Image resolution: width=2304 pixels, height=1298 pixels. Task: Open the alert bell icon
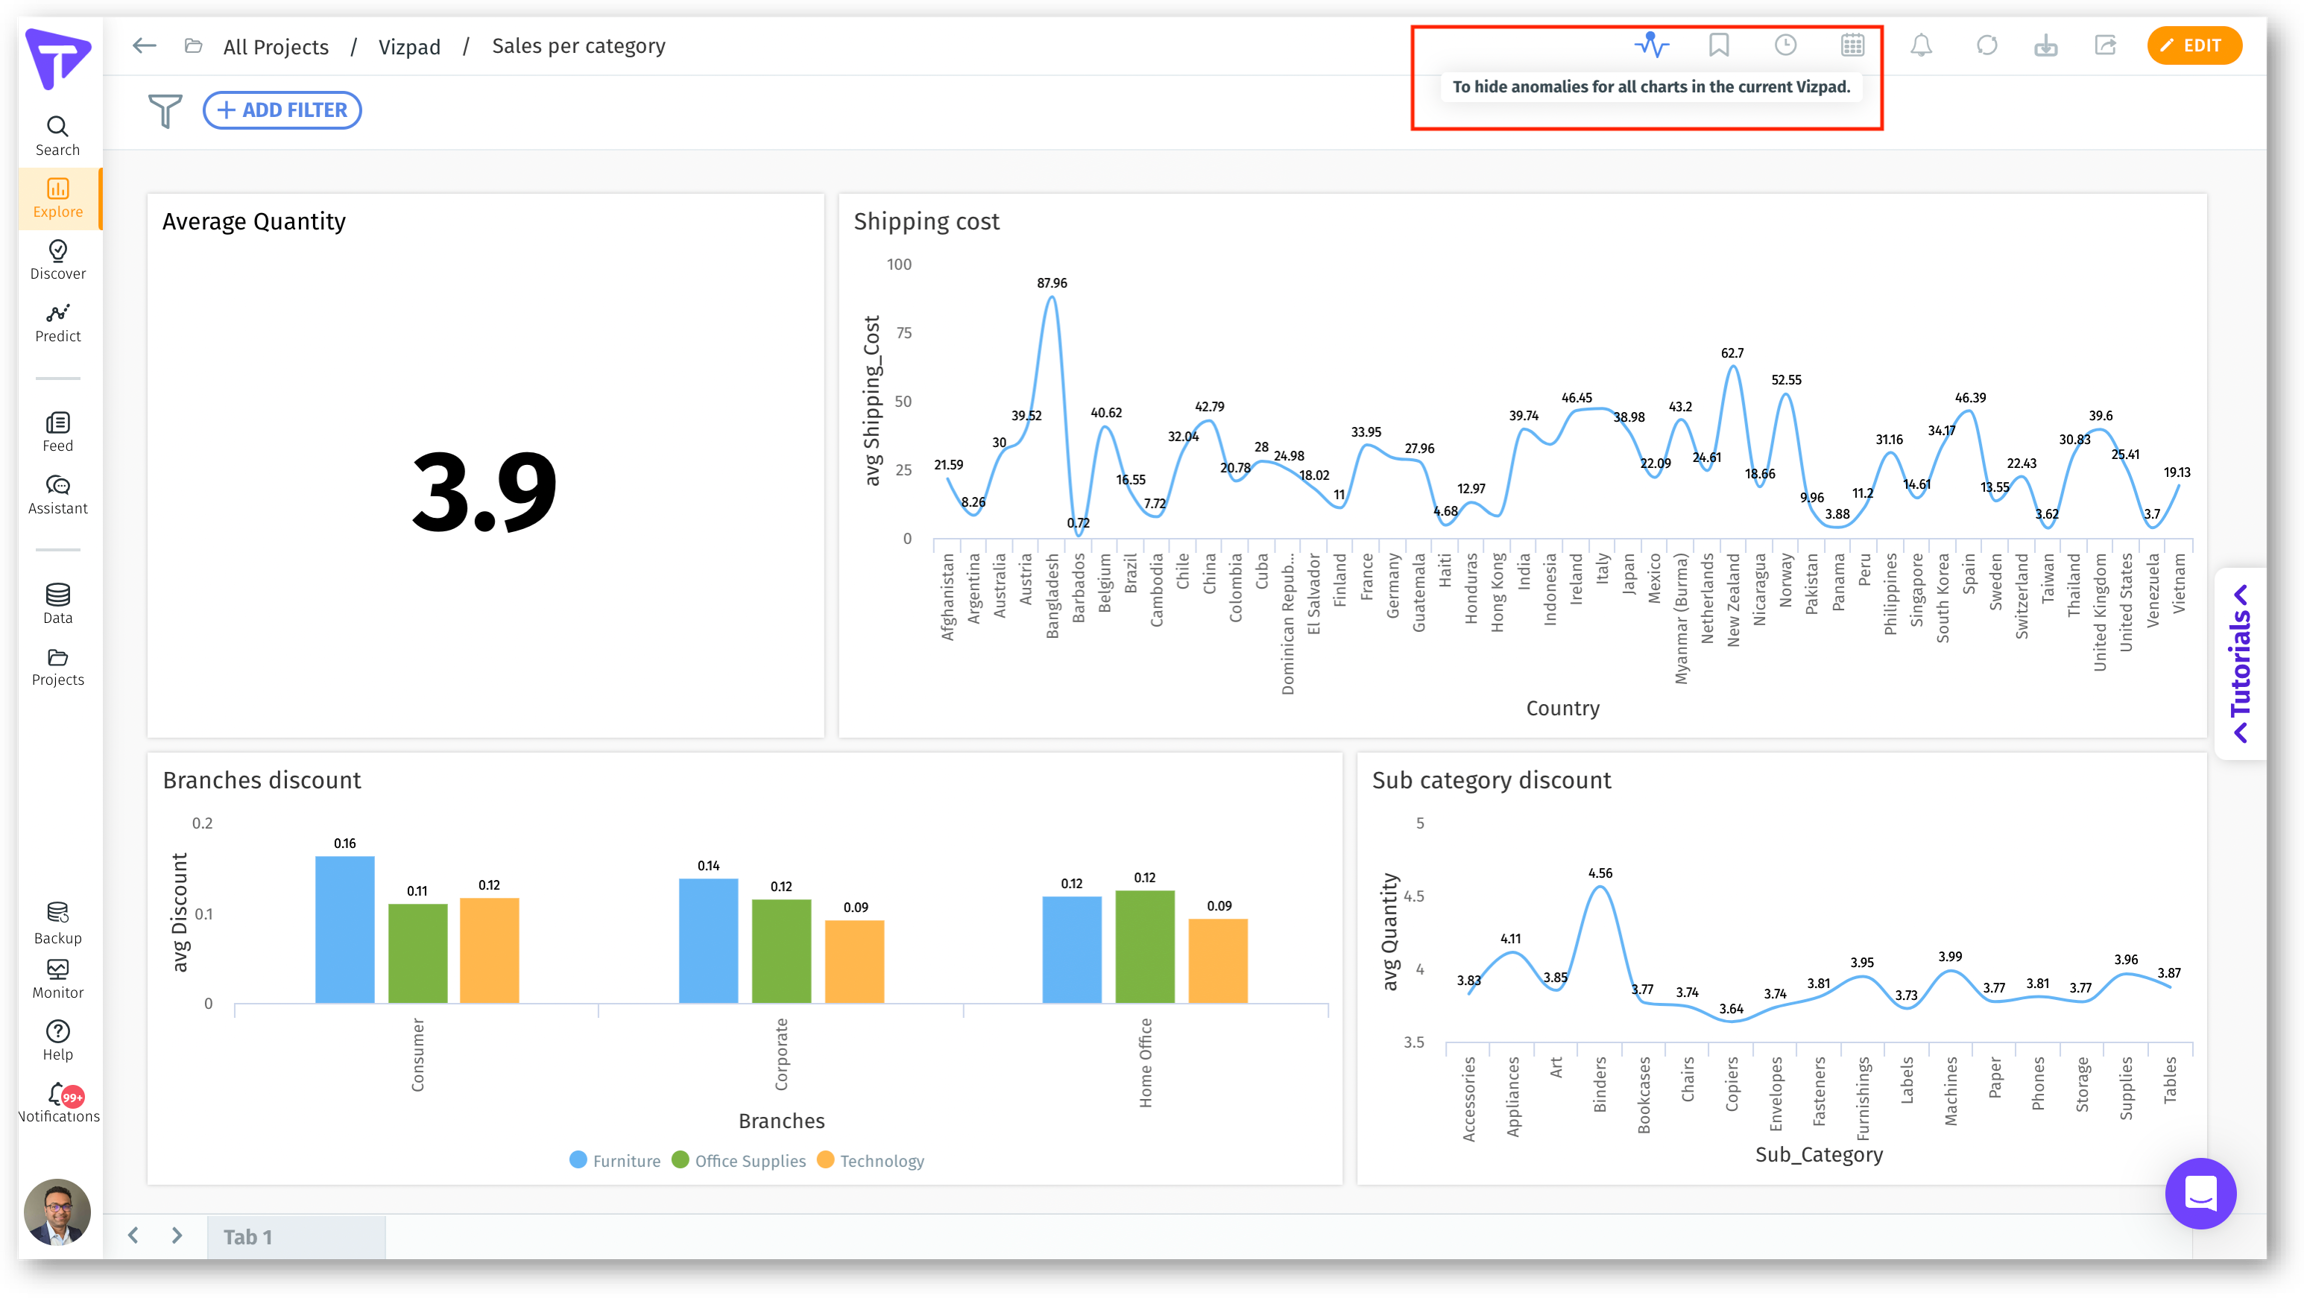1921,45
